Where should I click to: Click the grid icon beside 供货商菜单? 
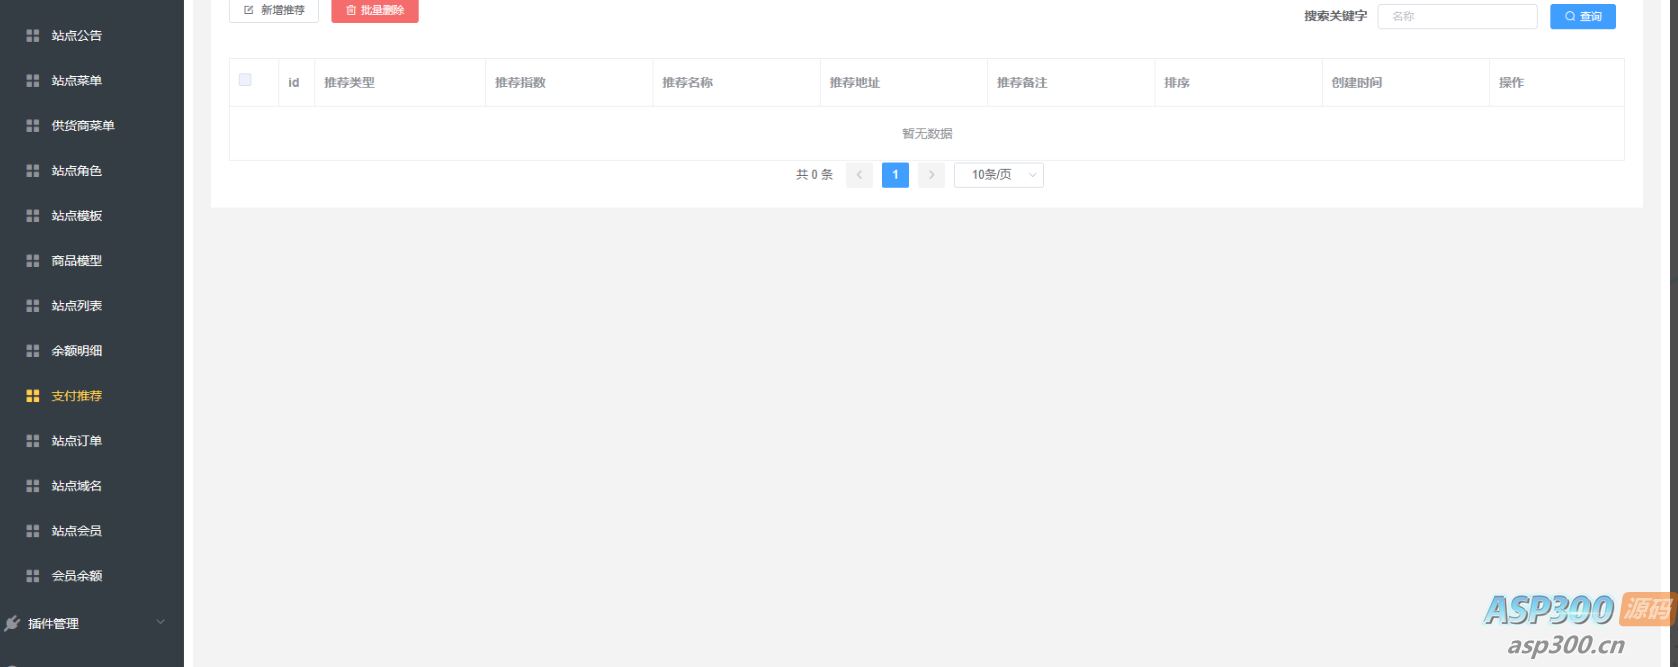coord(33,126)
